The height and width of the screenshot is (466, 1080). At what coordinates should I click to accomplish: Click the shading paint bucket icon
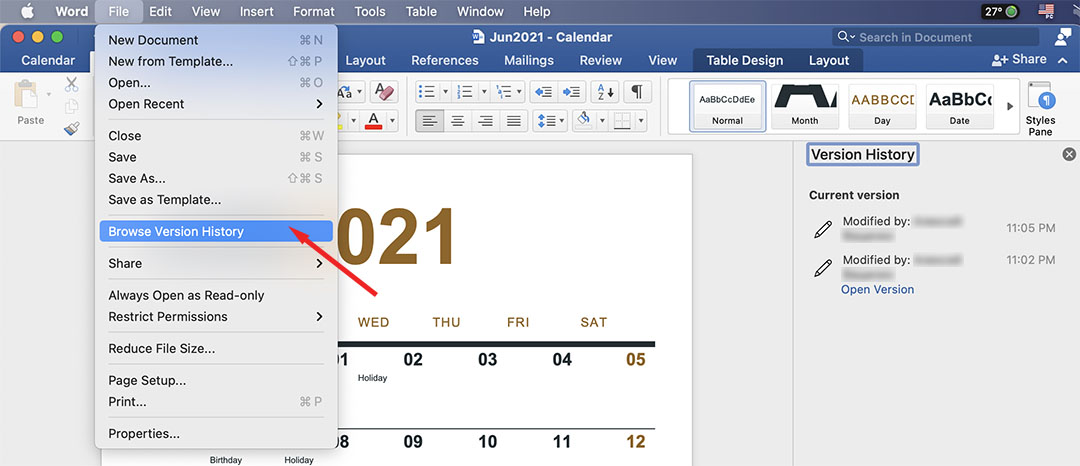point(584,121)
